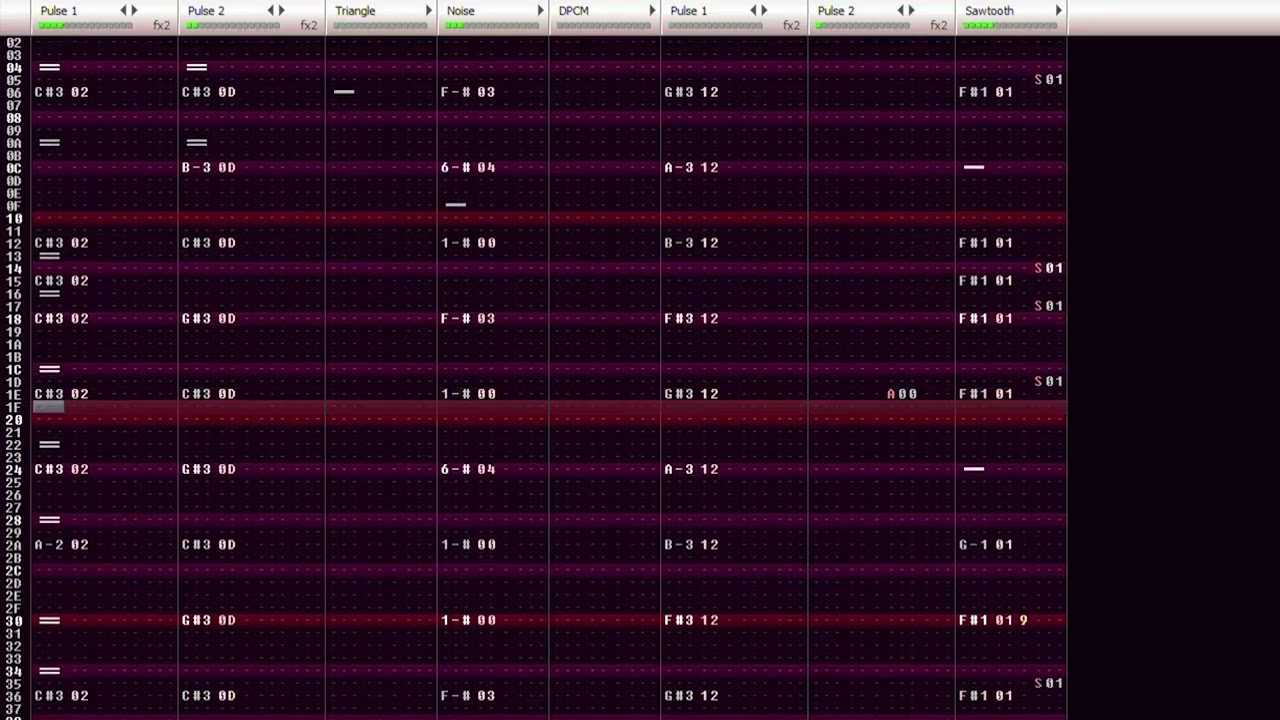
Task: Select G#3 0D note in row 24
Action: (x=209, y=469)
